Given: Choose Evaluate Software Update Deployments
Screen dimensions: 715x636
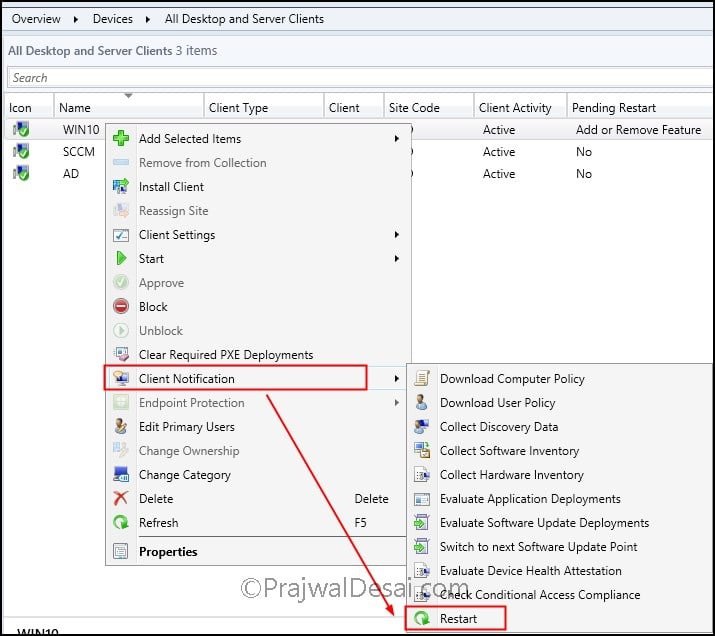Looking at the screenshot, I should coord(544,522).
